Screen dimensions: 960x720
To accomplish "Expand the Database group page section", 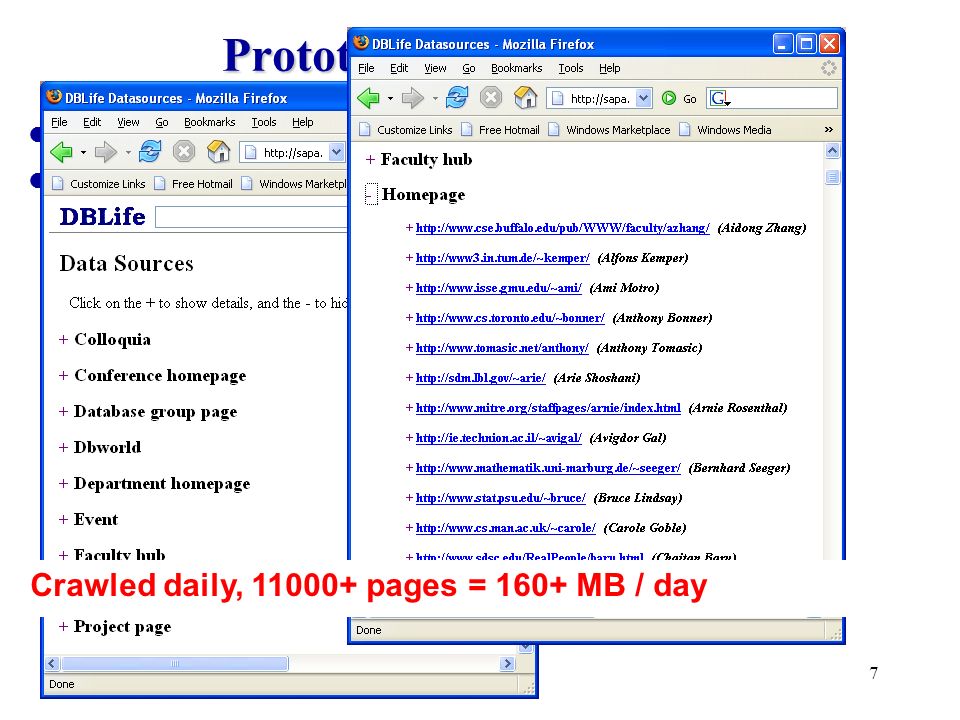I will tap(63, 412).
